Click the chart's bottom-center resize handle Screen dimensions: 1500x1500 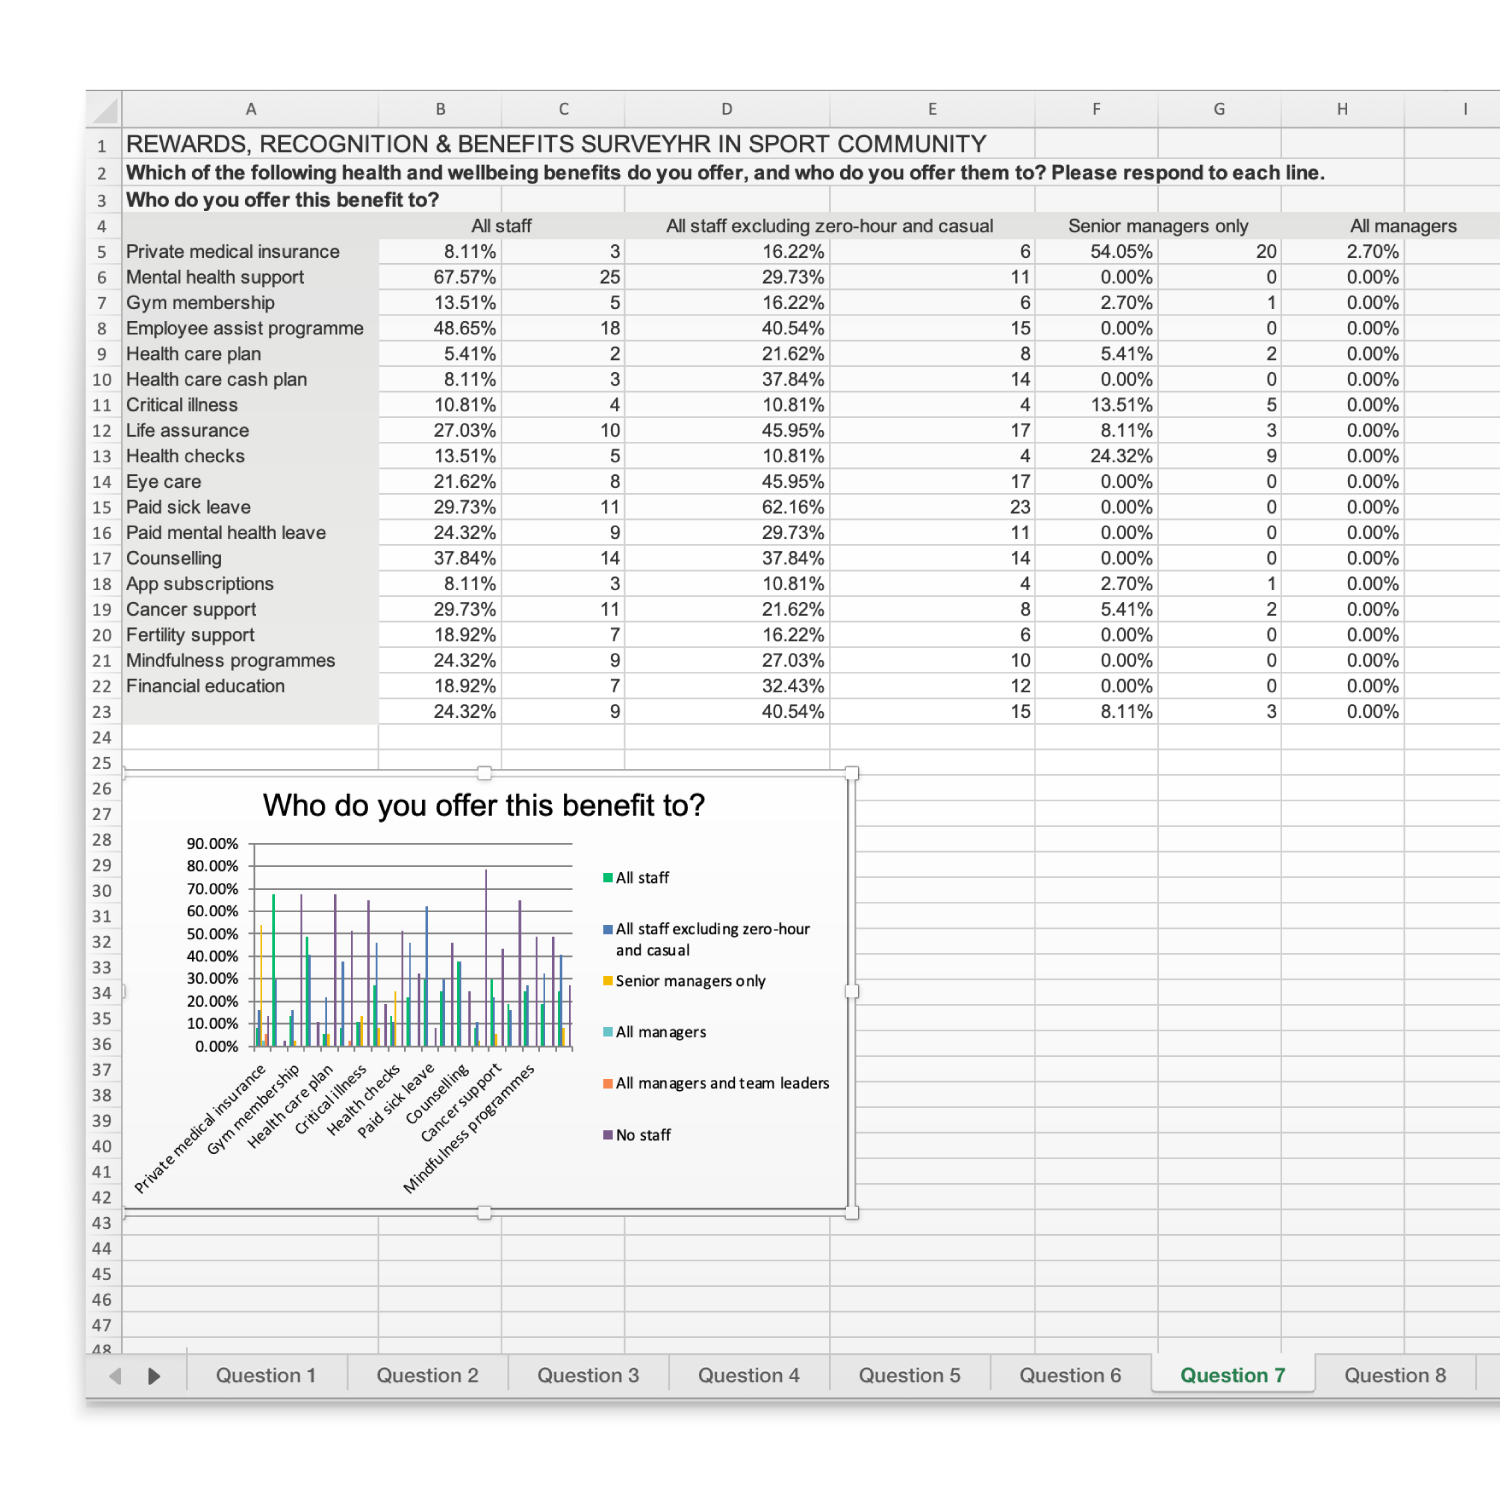(484, 1213)
